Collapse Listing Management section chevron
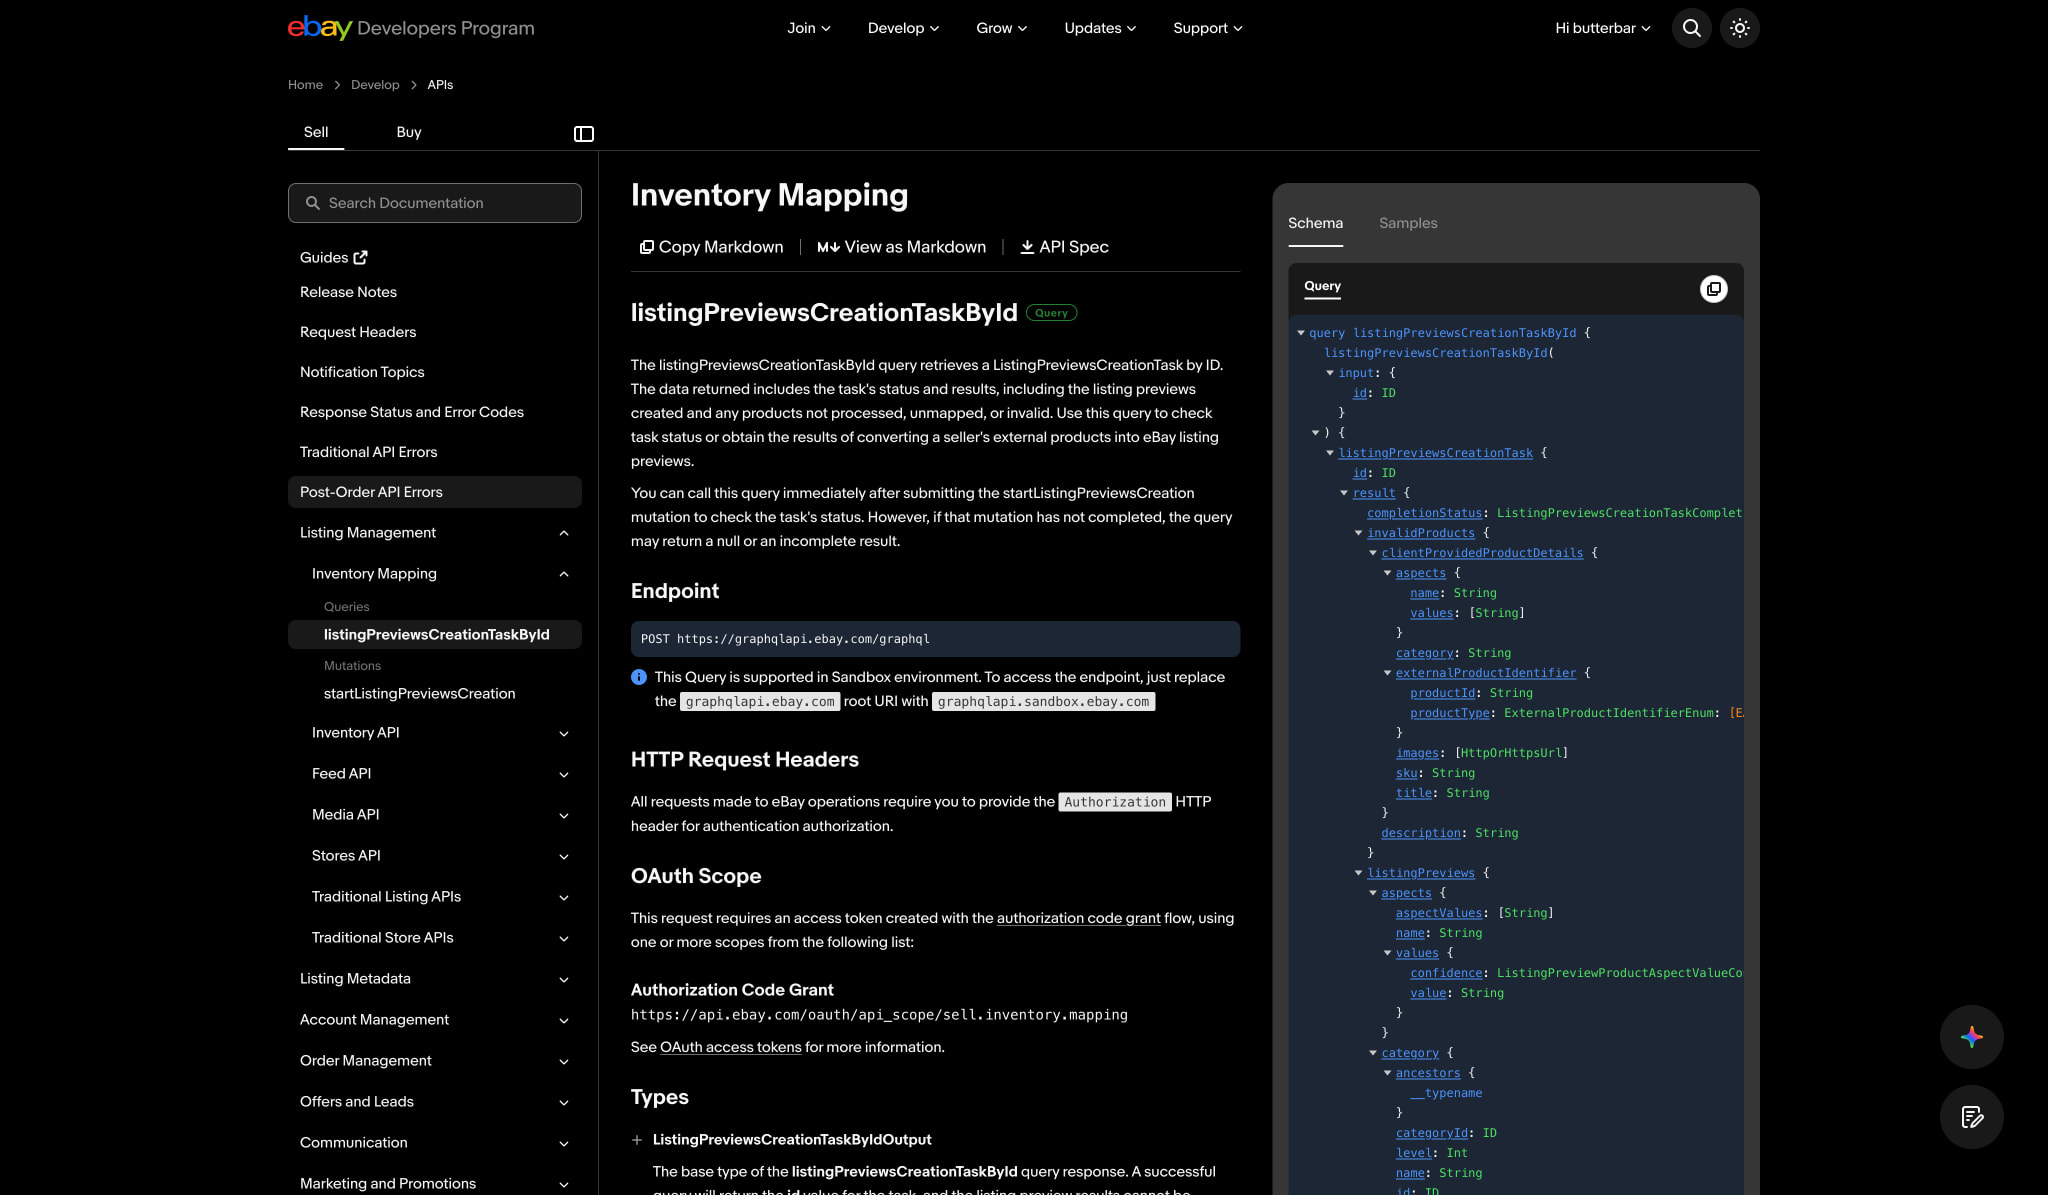 pyautogui.click(x=564, y=533)
